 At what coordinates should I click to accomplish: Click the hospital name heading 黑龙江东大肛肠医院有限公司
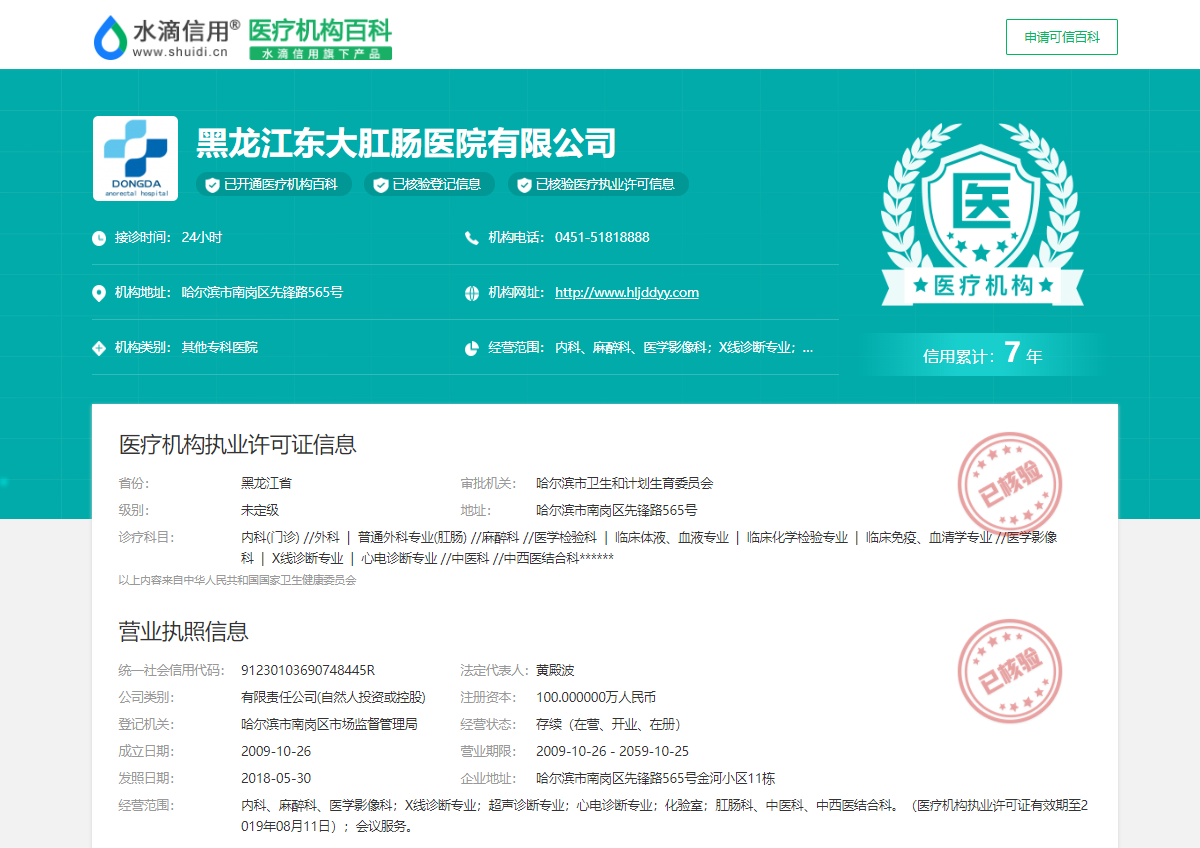405,144
